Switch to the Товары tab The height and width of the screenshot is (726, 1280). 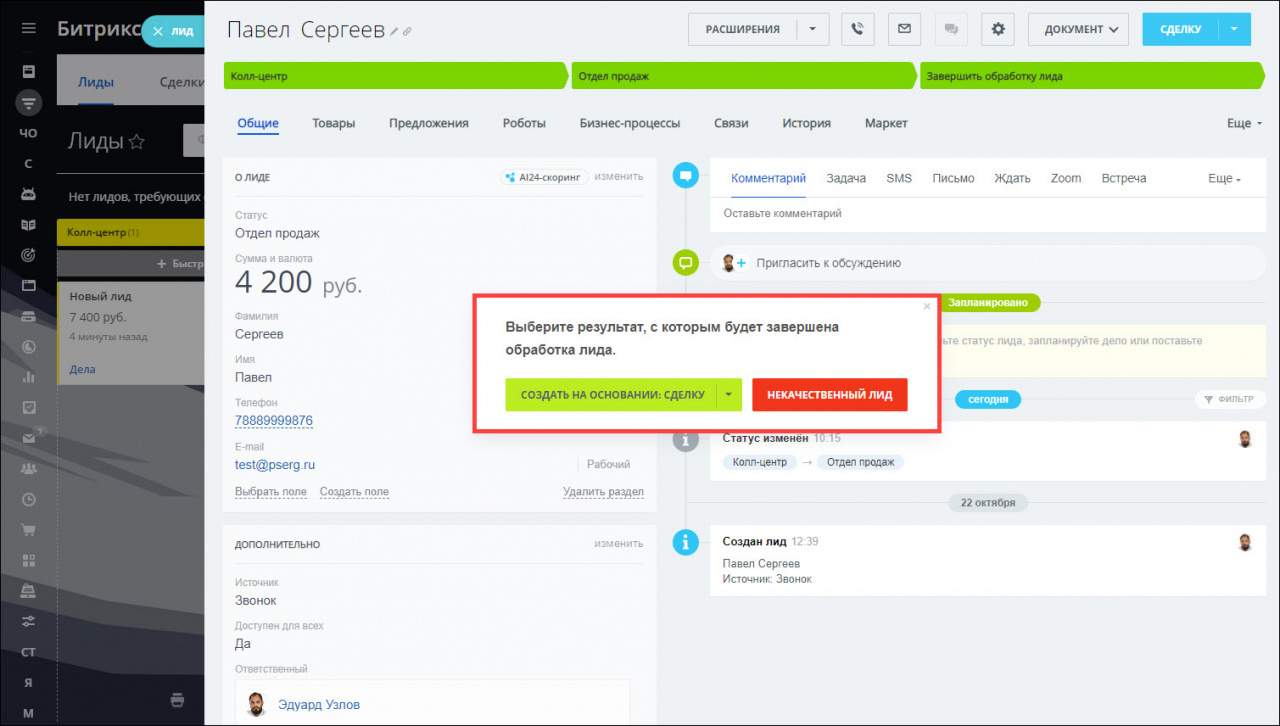point(333,123)
